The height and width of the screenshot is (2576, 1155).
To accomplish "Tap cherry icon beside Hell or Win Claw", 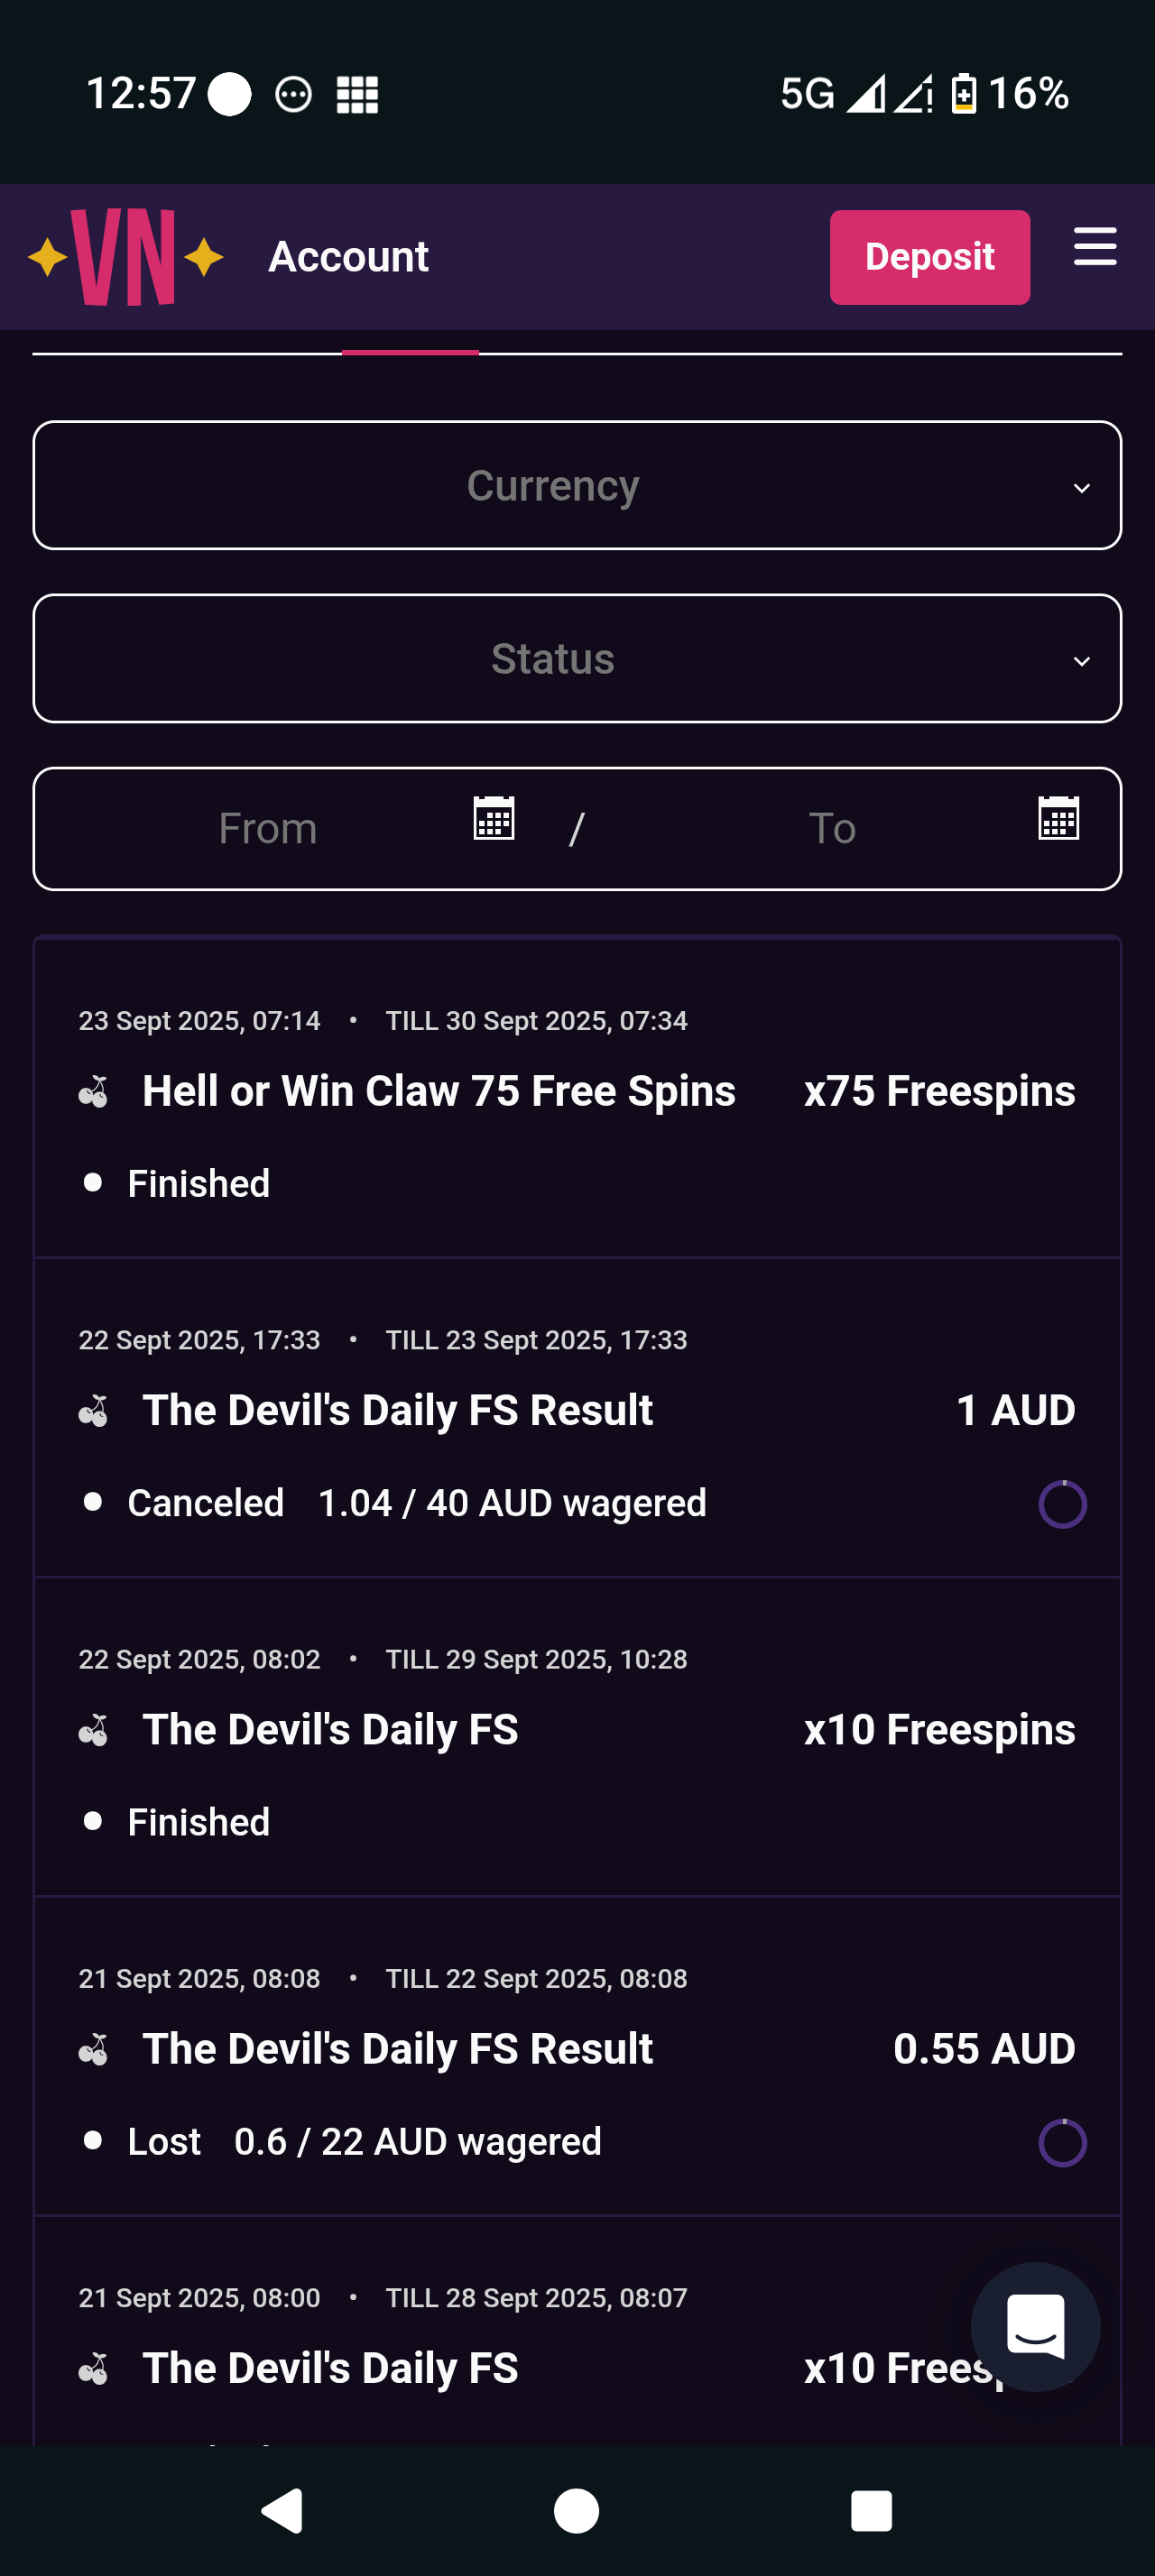I will (94, 1091).
